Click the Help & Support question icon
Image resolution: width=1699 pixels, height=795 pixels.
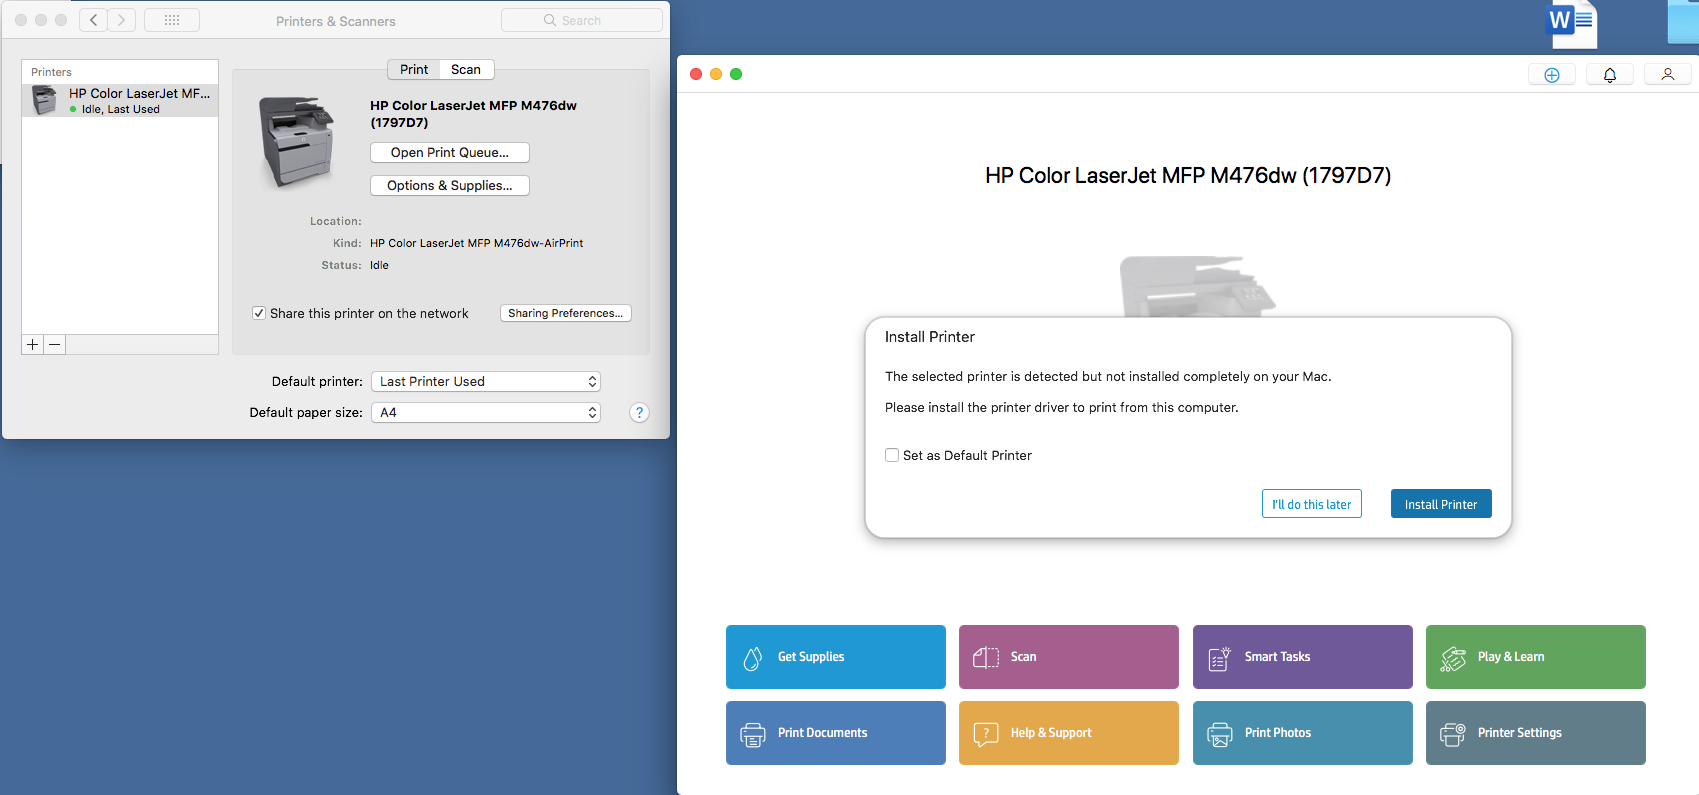[x=986, y=734]
